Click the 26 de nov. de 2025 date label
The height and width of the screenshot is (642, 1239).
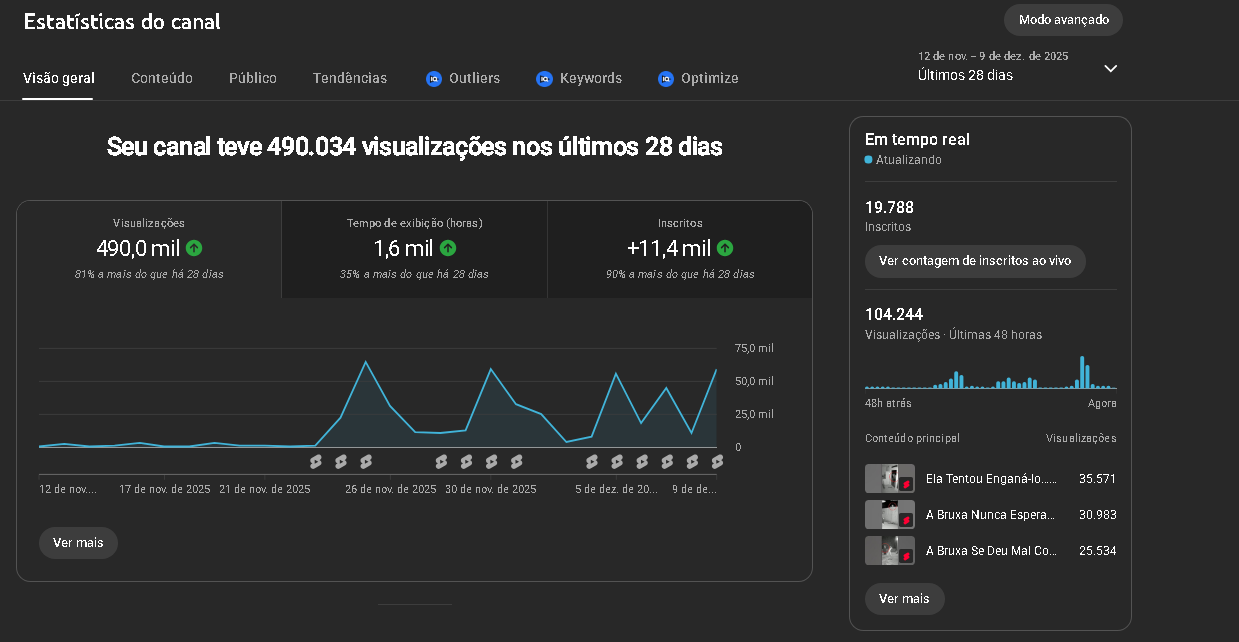tap(391, 489)
